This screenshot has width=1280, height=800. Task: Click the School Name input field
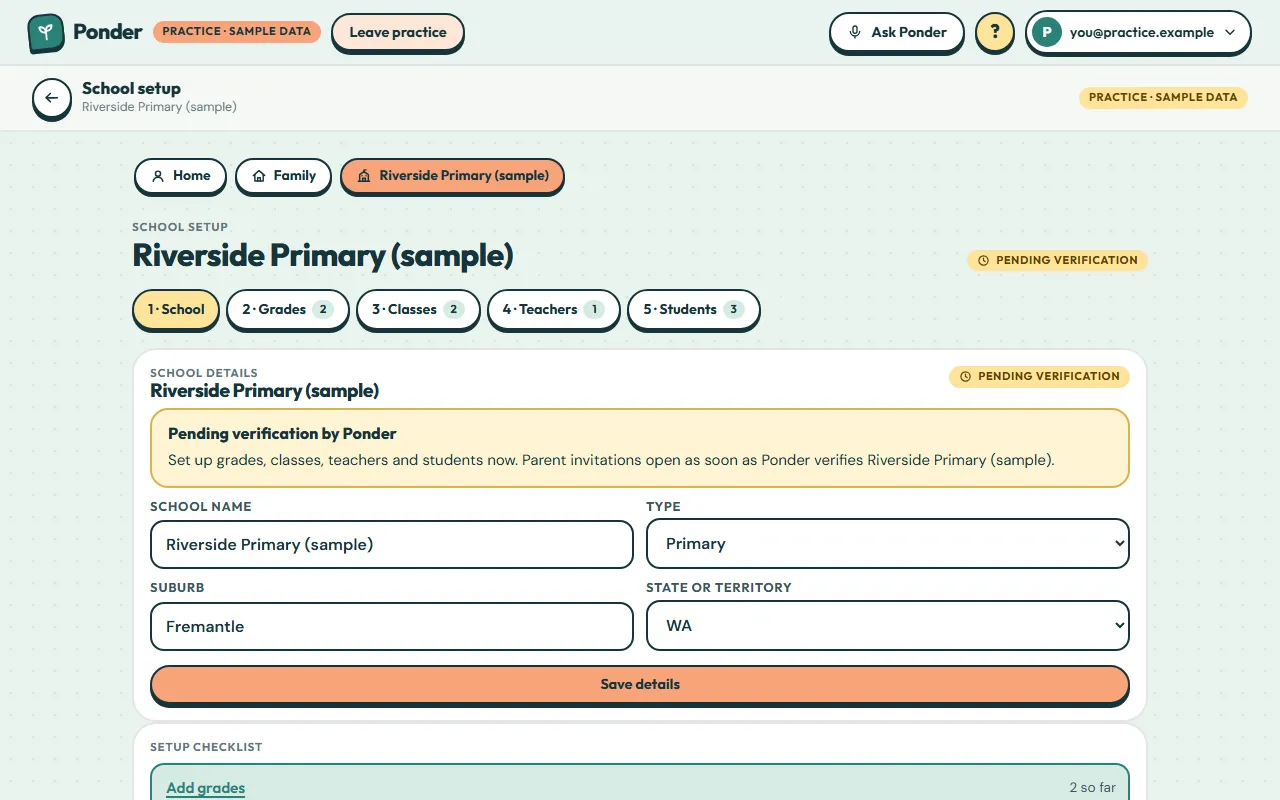pos(392,545)
